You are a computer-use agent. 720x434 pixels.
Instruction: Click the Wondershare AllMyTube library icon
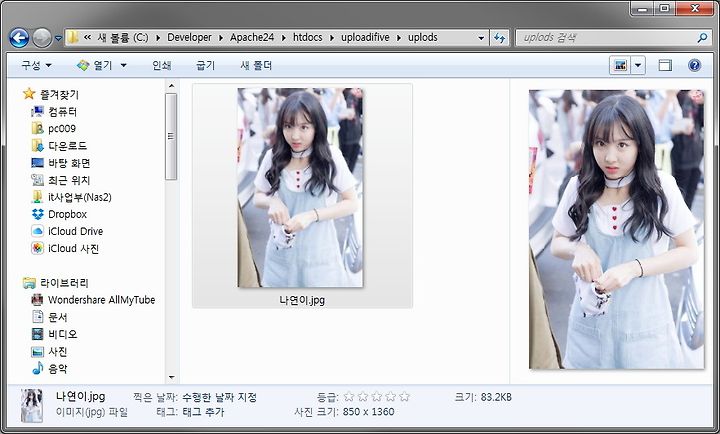point(38,300)
